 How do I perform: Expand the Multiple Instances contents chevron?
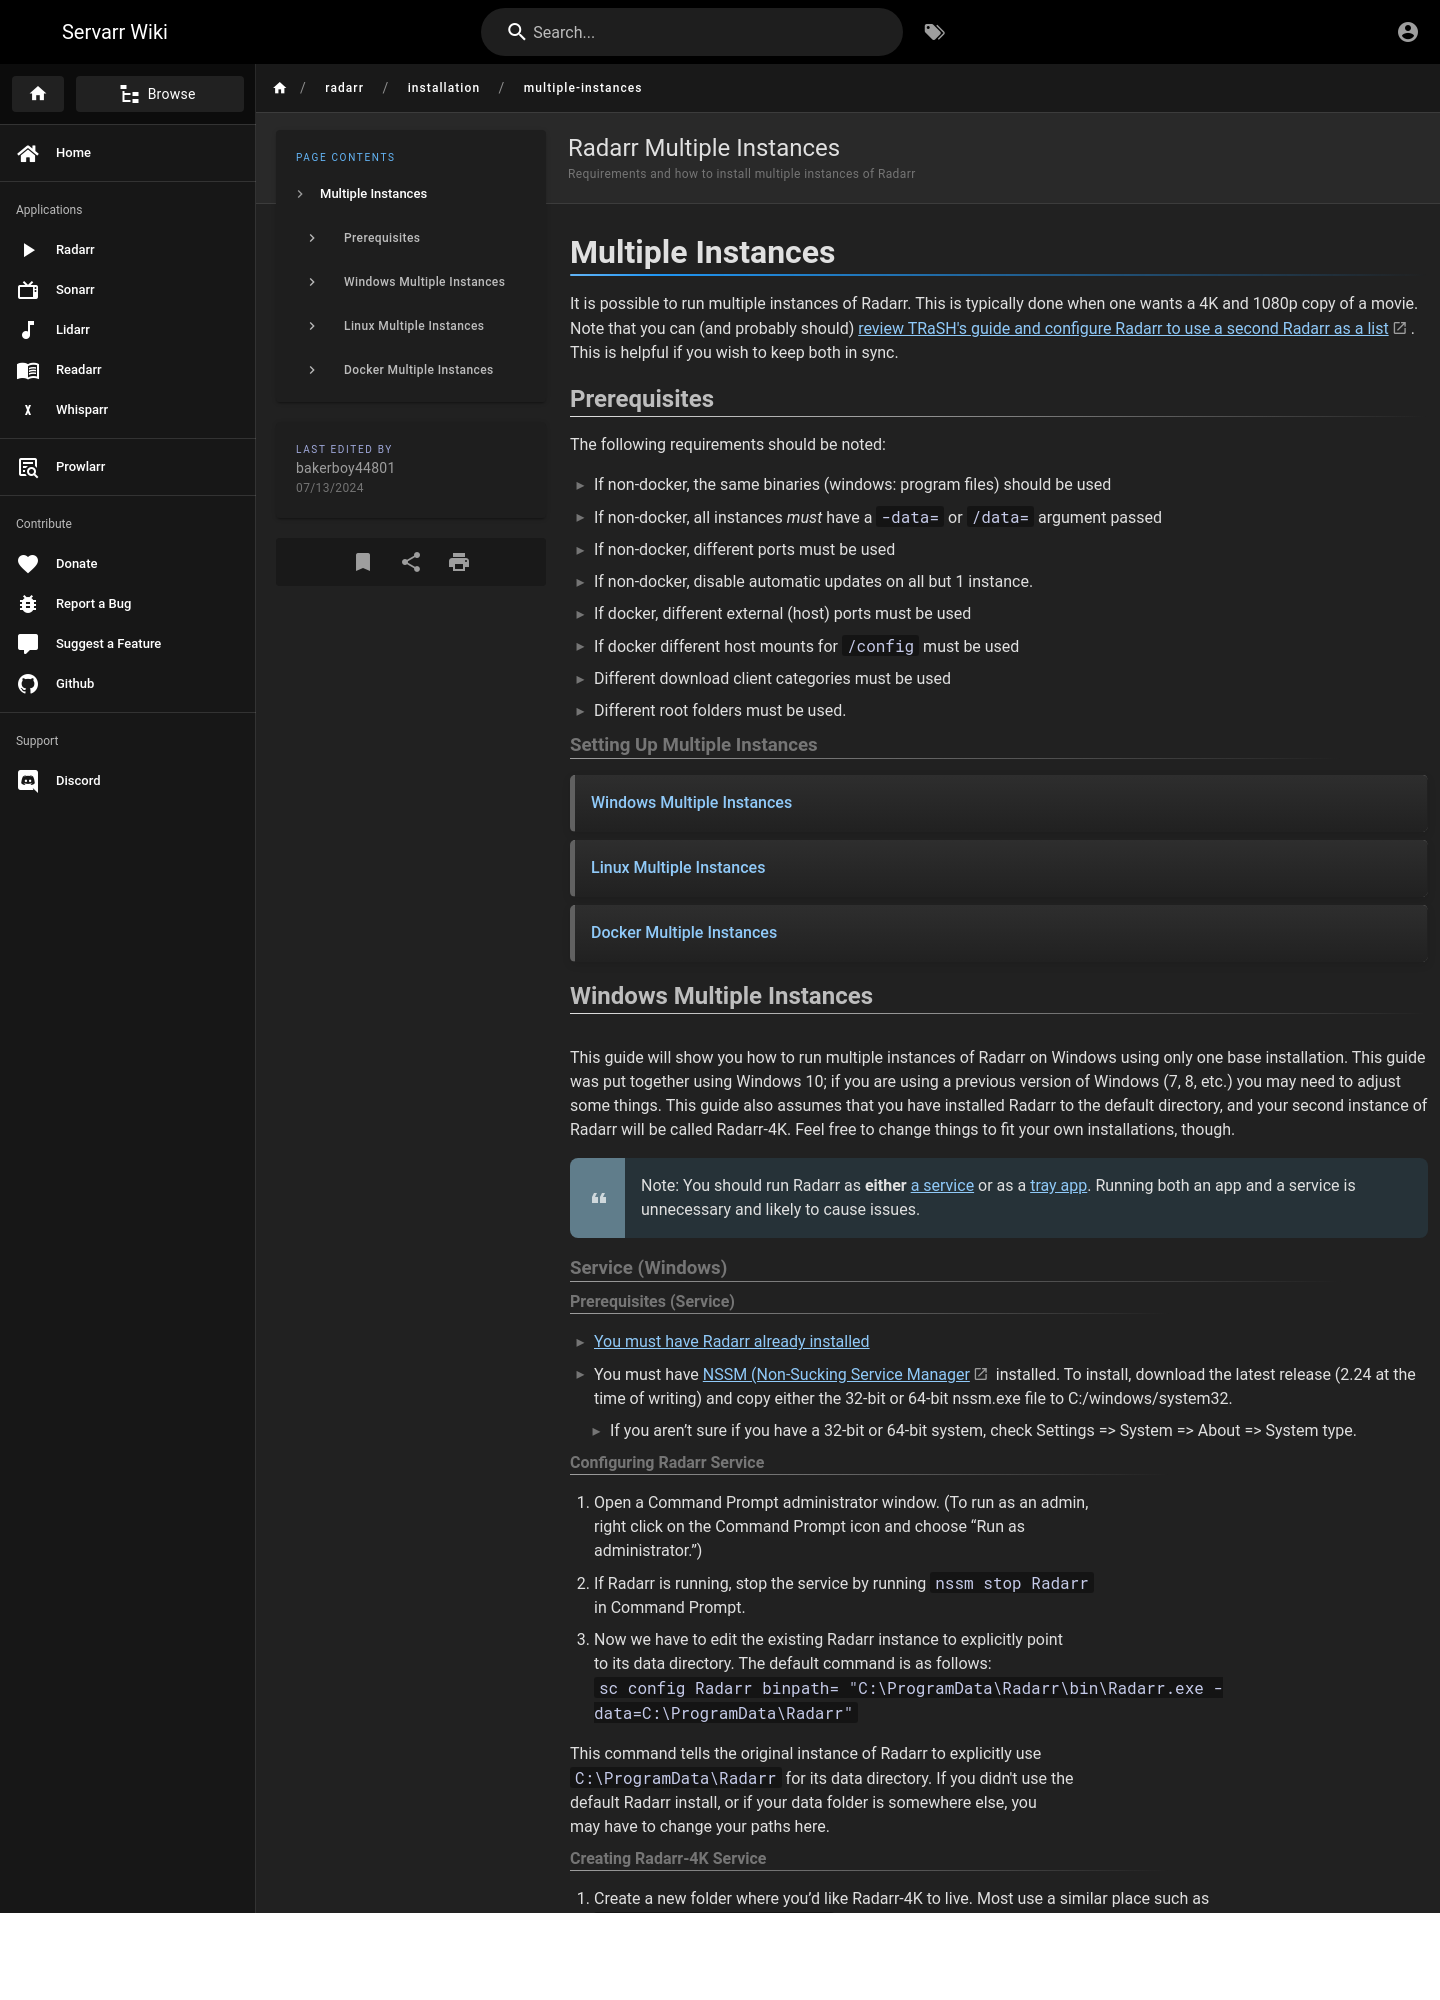pyautogui.click(x=300, y=194)
